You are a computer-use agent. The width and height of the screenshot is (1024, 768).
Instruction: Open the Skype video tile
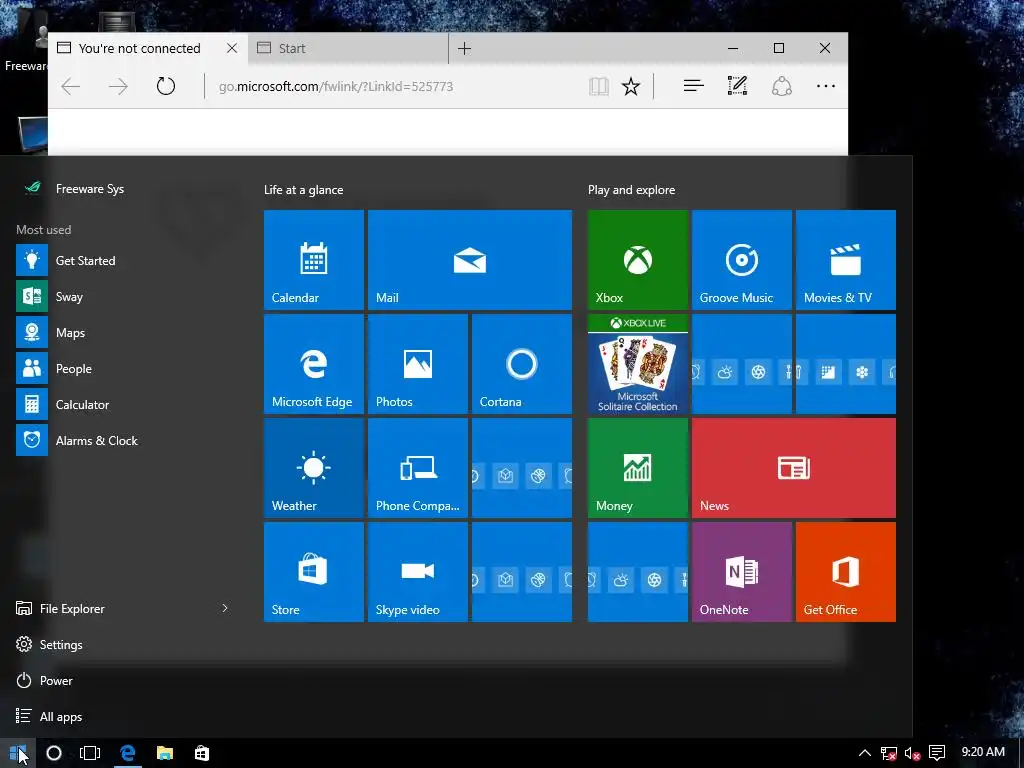pyautogui.click(x=417, y=571)
